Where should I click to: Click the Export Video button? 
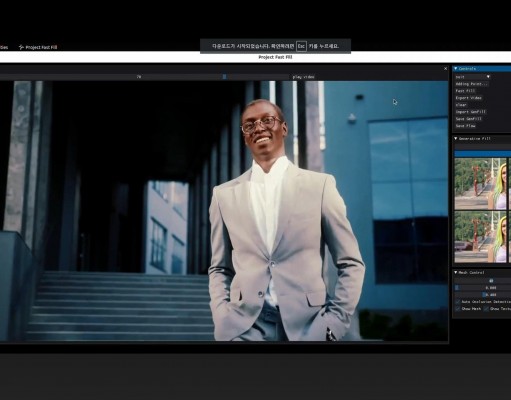[468, 98]
